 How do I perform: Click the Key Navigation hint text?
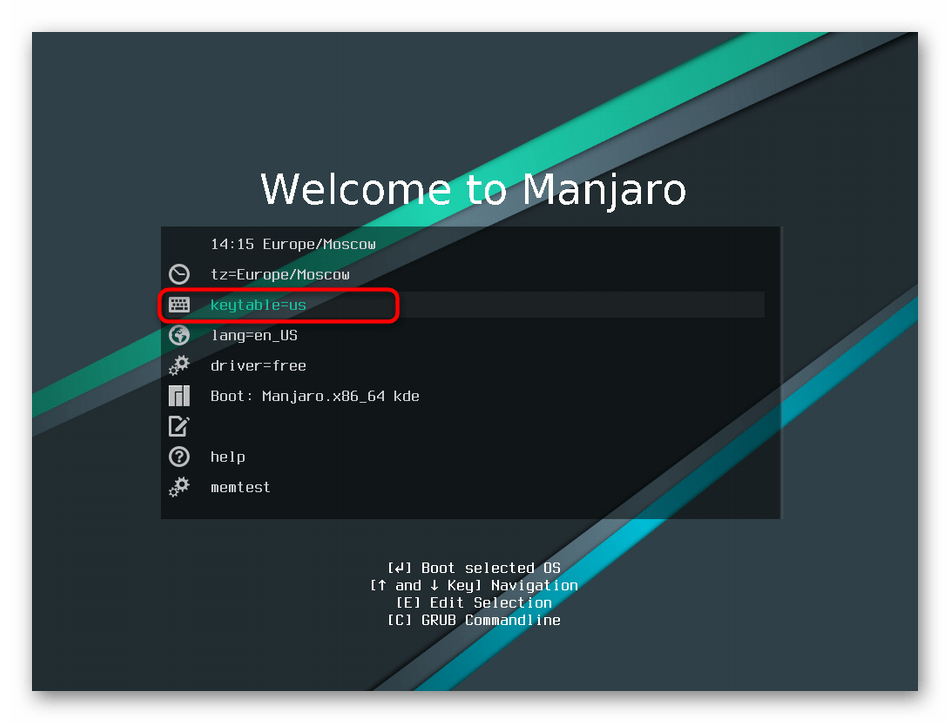(x=474, y=585)
